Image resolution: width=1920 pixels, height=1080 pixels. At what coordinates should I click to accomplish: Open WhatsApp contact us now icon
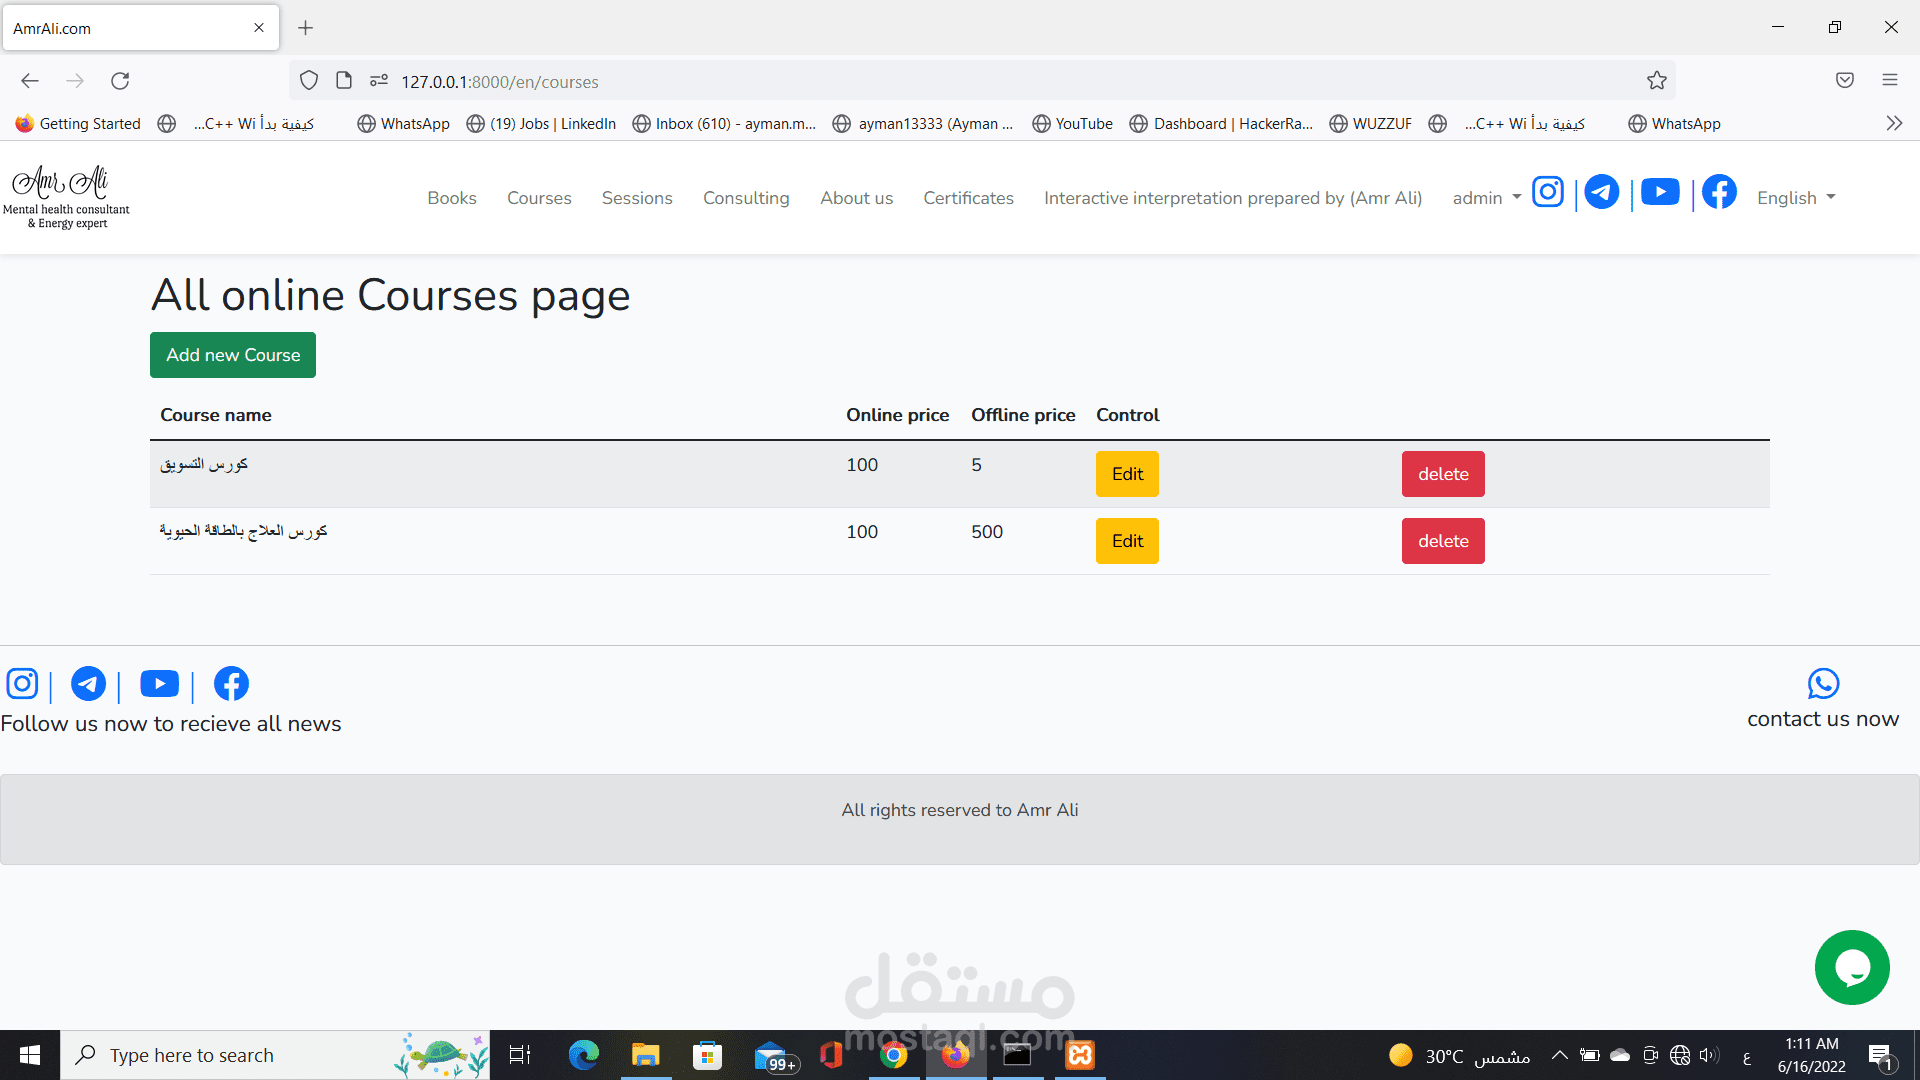1822,684
